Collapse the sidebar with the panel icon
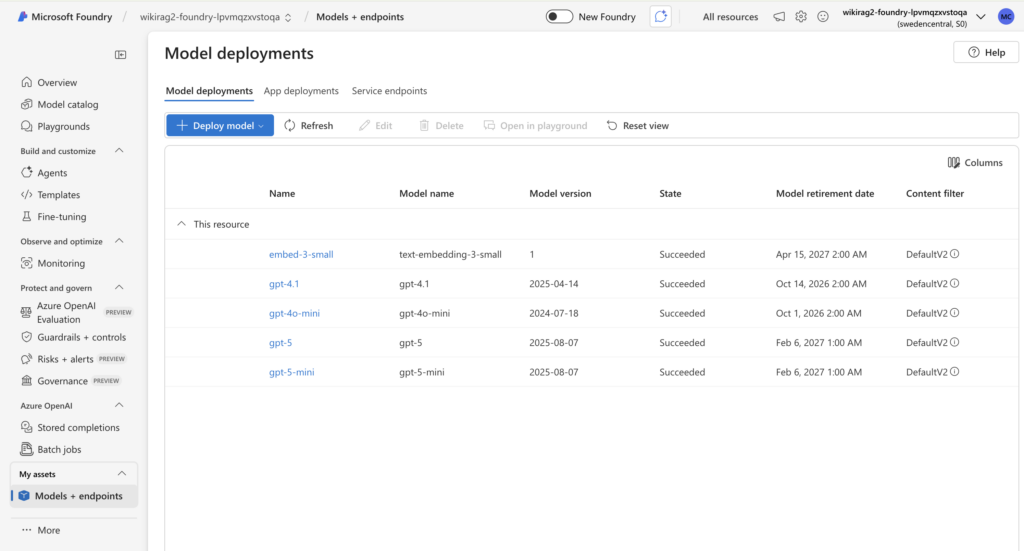Screen dimensions: 1024x551 tap(121, 55)
